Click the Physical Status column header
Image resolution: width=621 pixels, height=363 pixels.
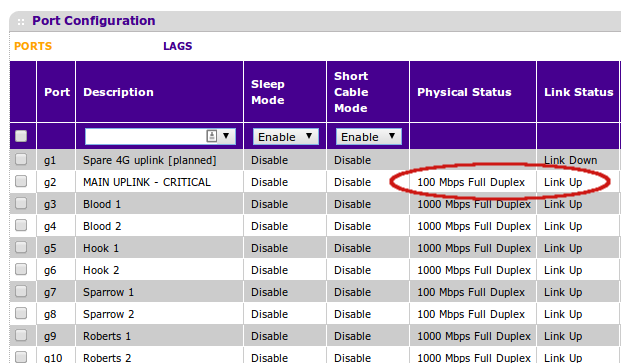coord(464,92)
